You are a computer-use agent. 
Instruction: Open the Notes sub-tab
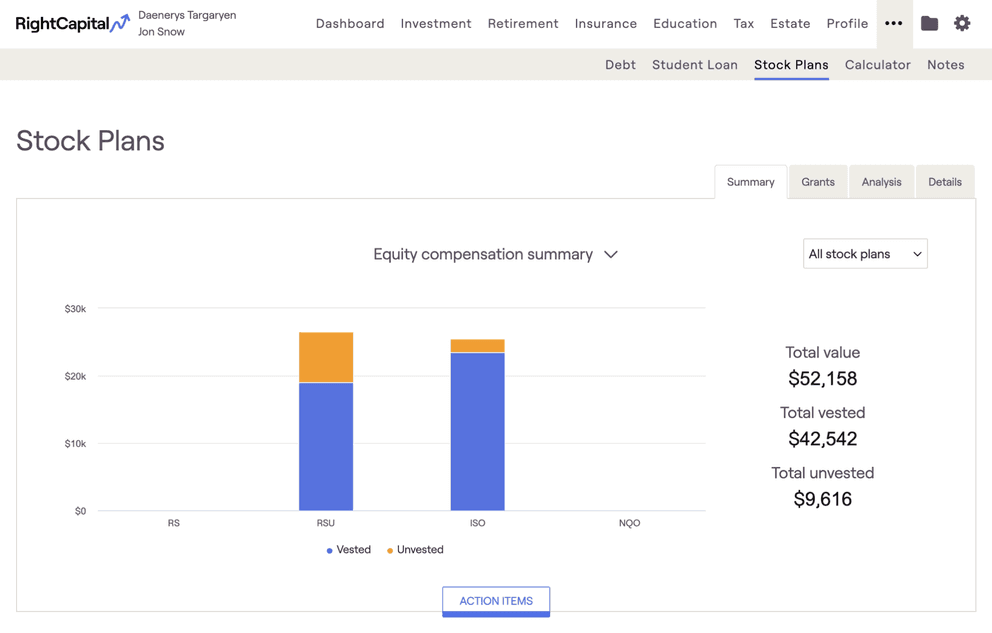pyautogui.click(x=945, y=64)
